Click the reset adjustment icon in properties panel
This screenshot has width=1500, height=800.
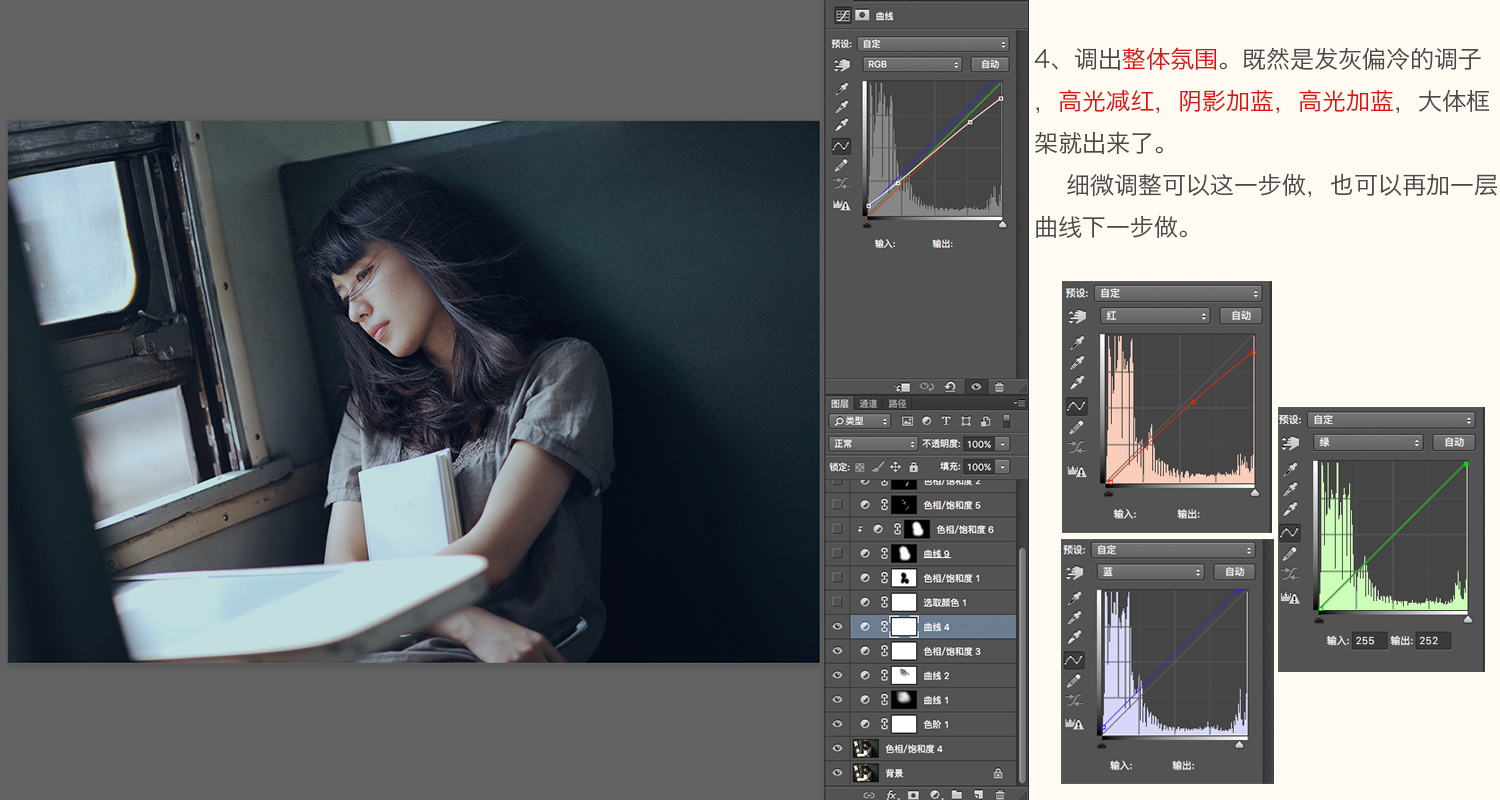tap(949, 386)
